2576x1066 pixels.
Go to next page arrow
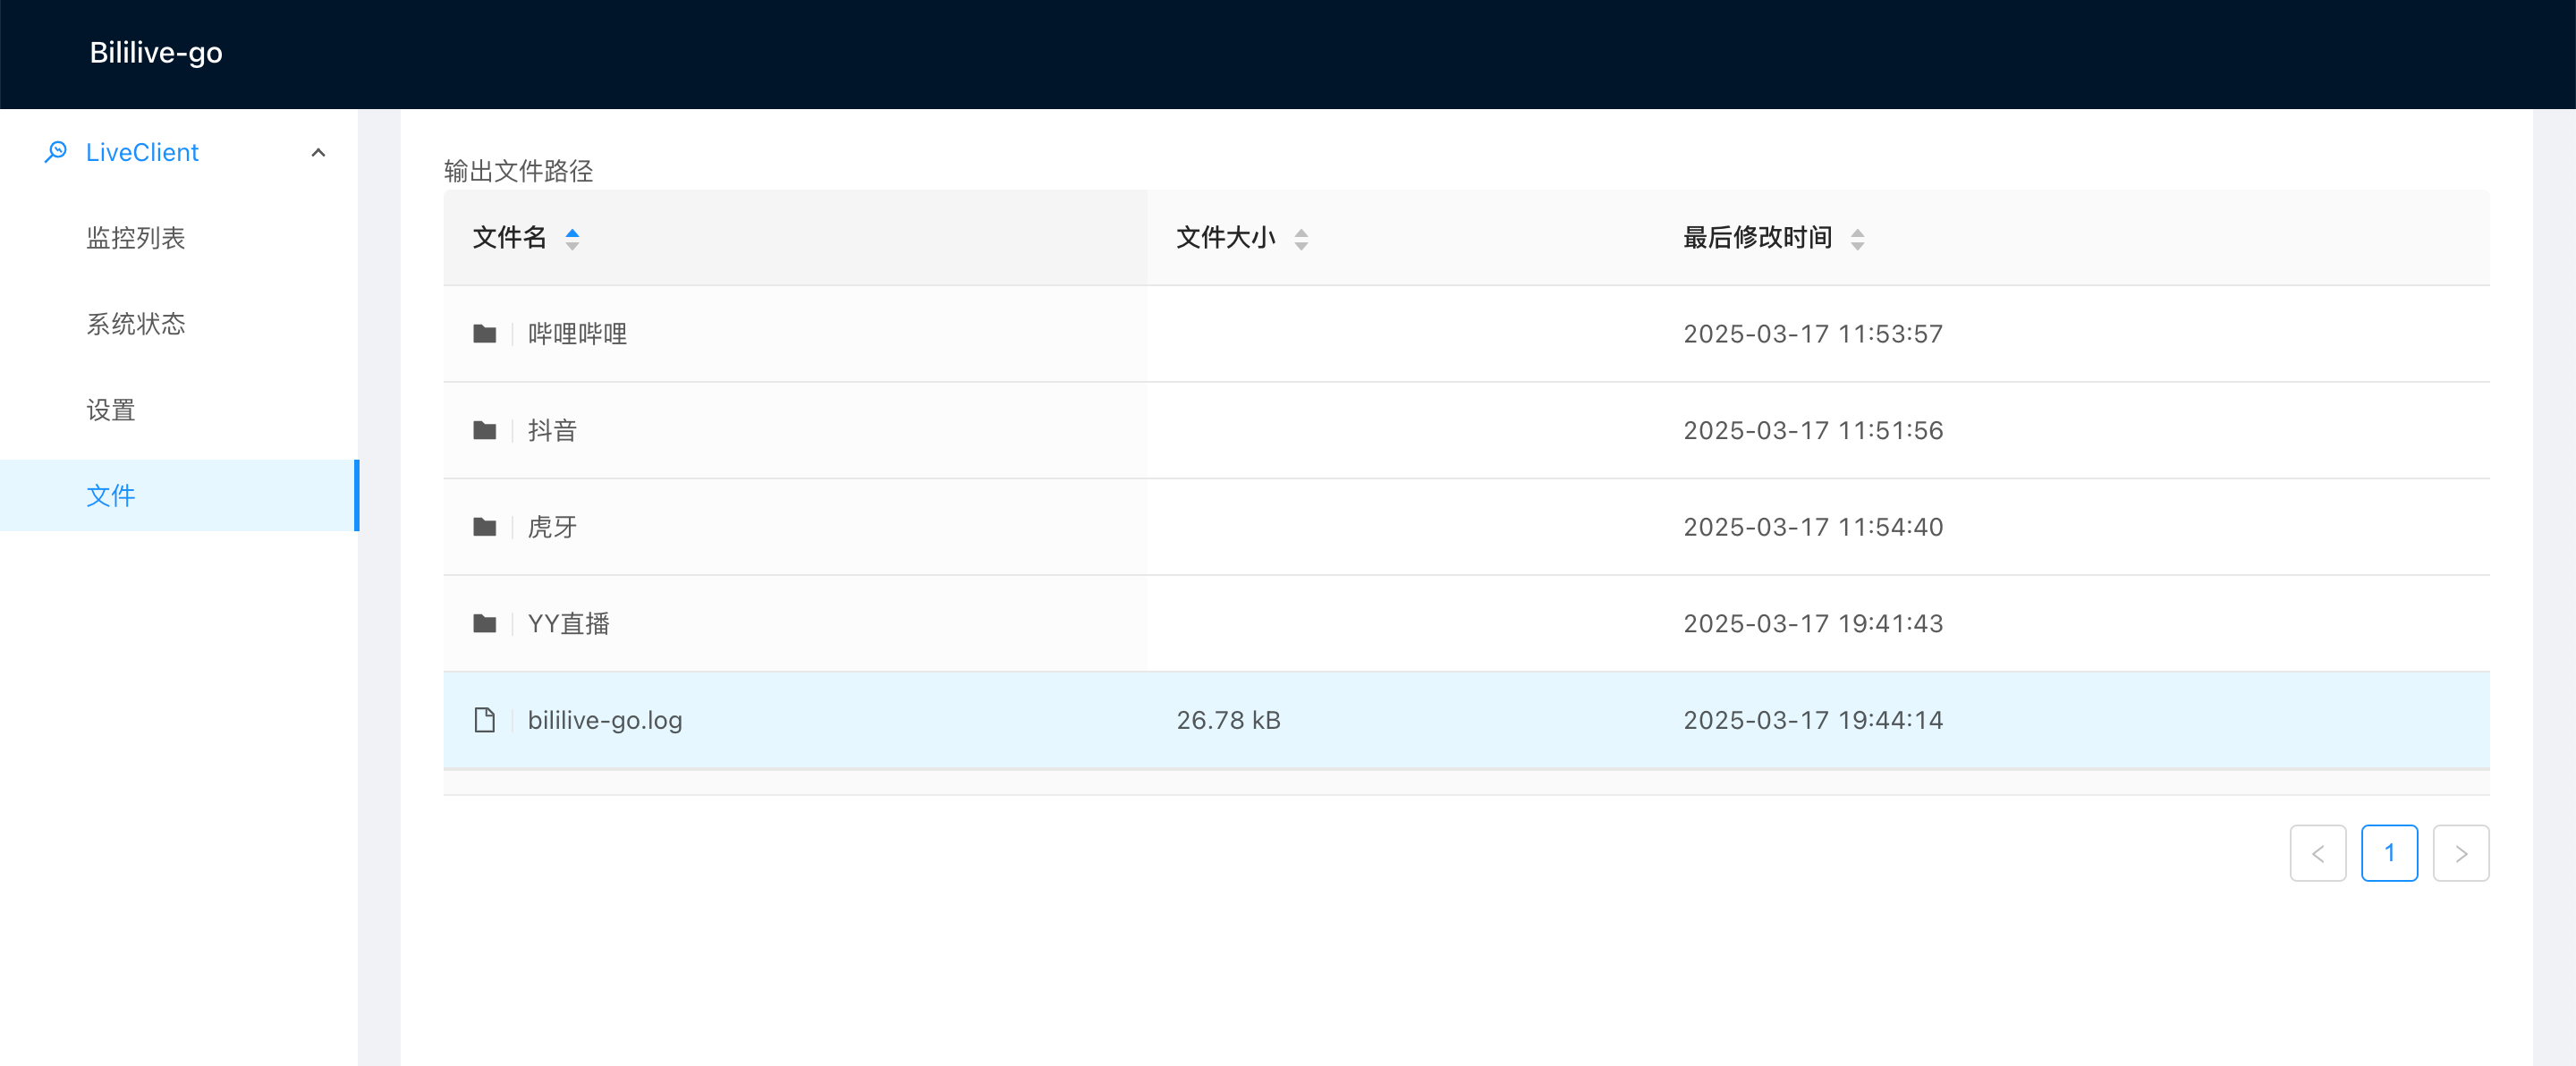tap(2460, 853)
